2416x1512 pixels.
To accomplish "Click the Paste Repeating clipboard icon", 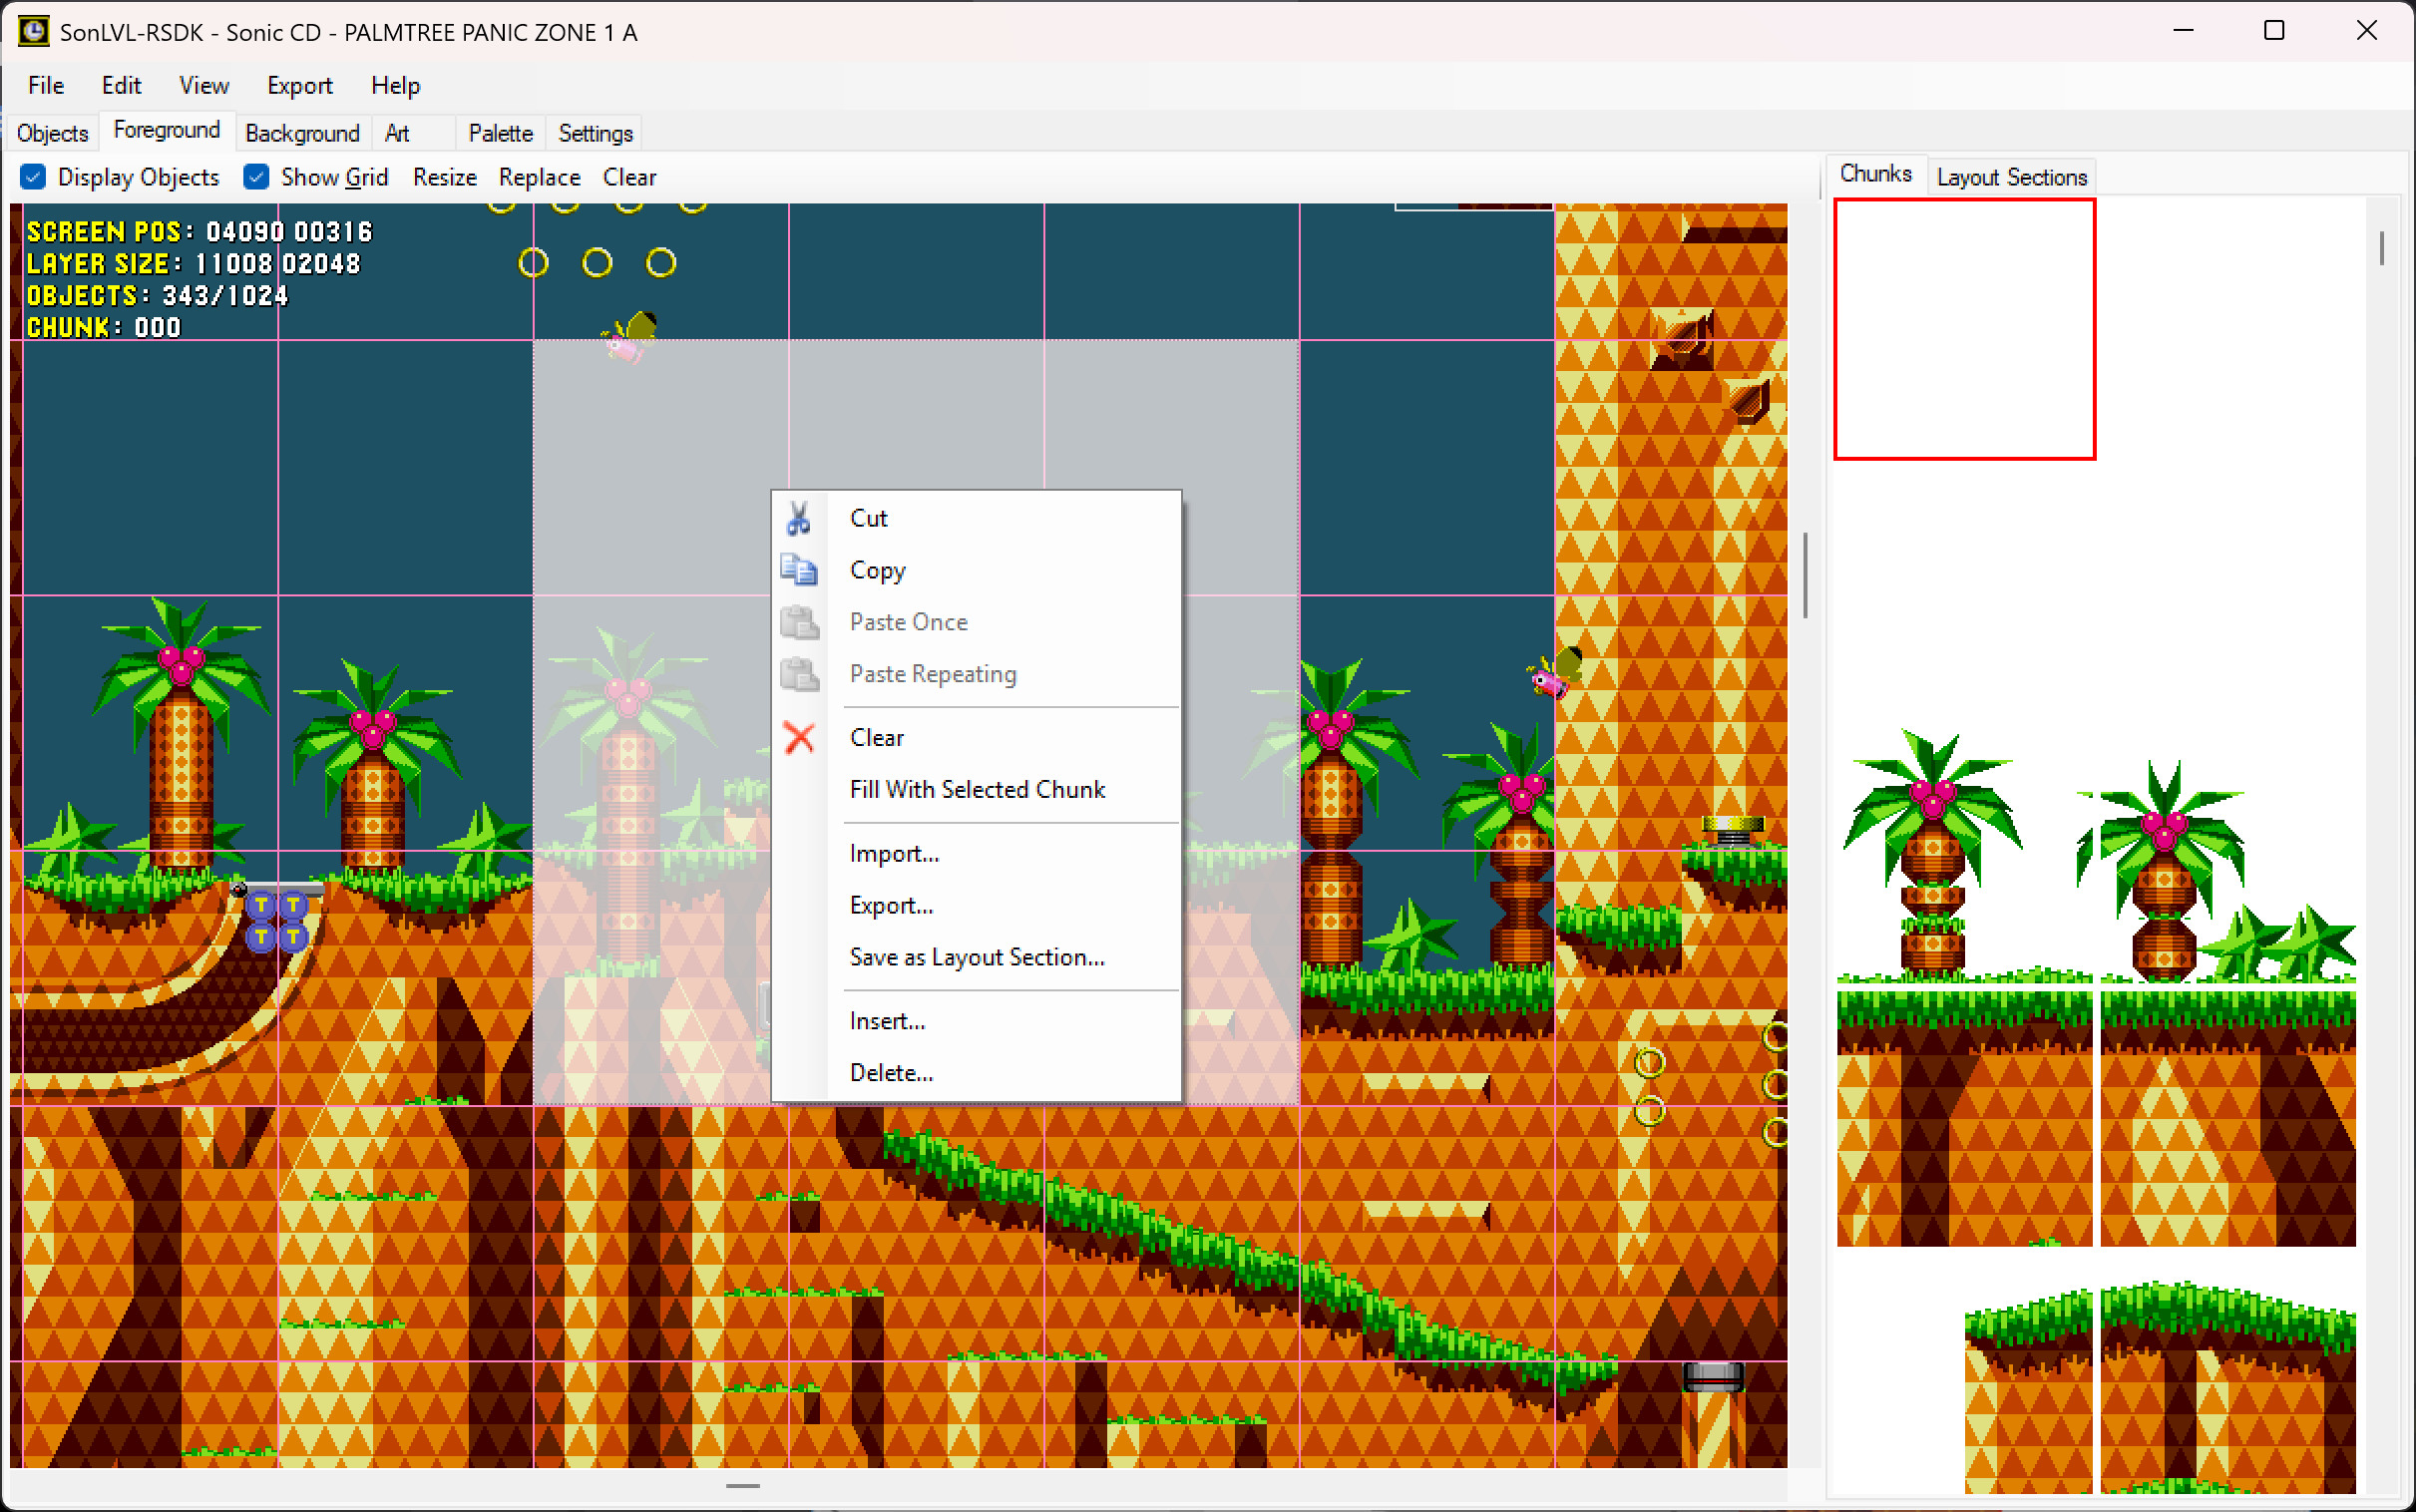I will 798,674.
